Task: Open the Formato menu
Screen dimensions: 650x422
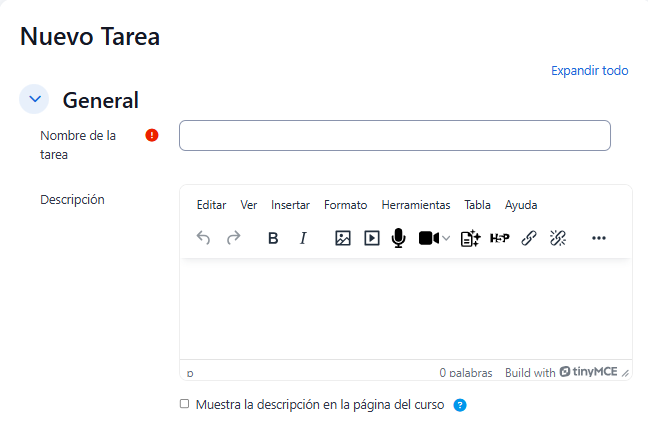Action: tap(345, 205)
